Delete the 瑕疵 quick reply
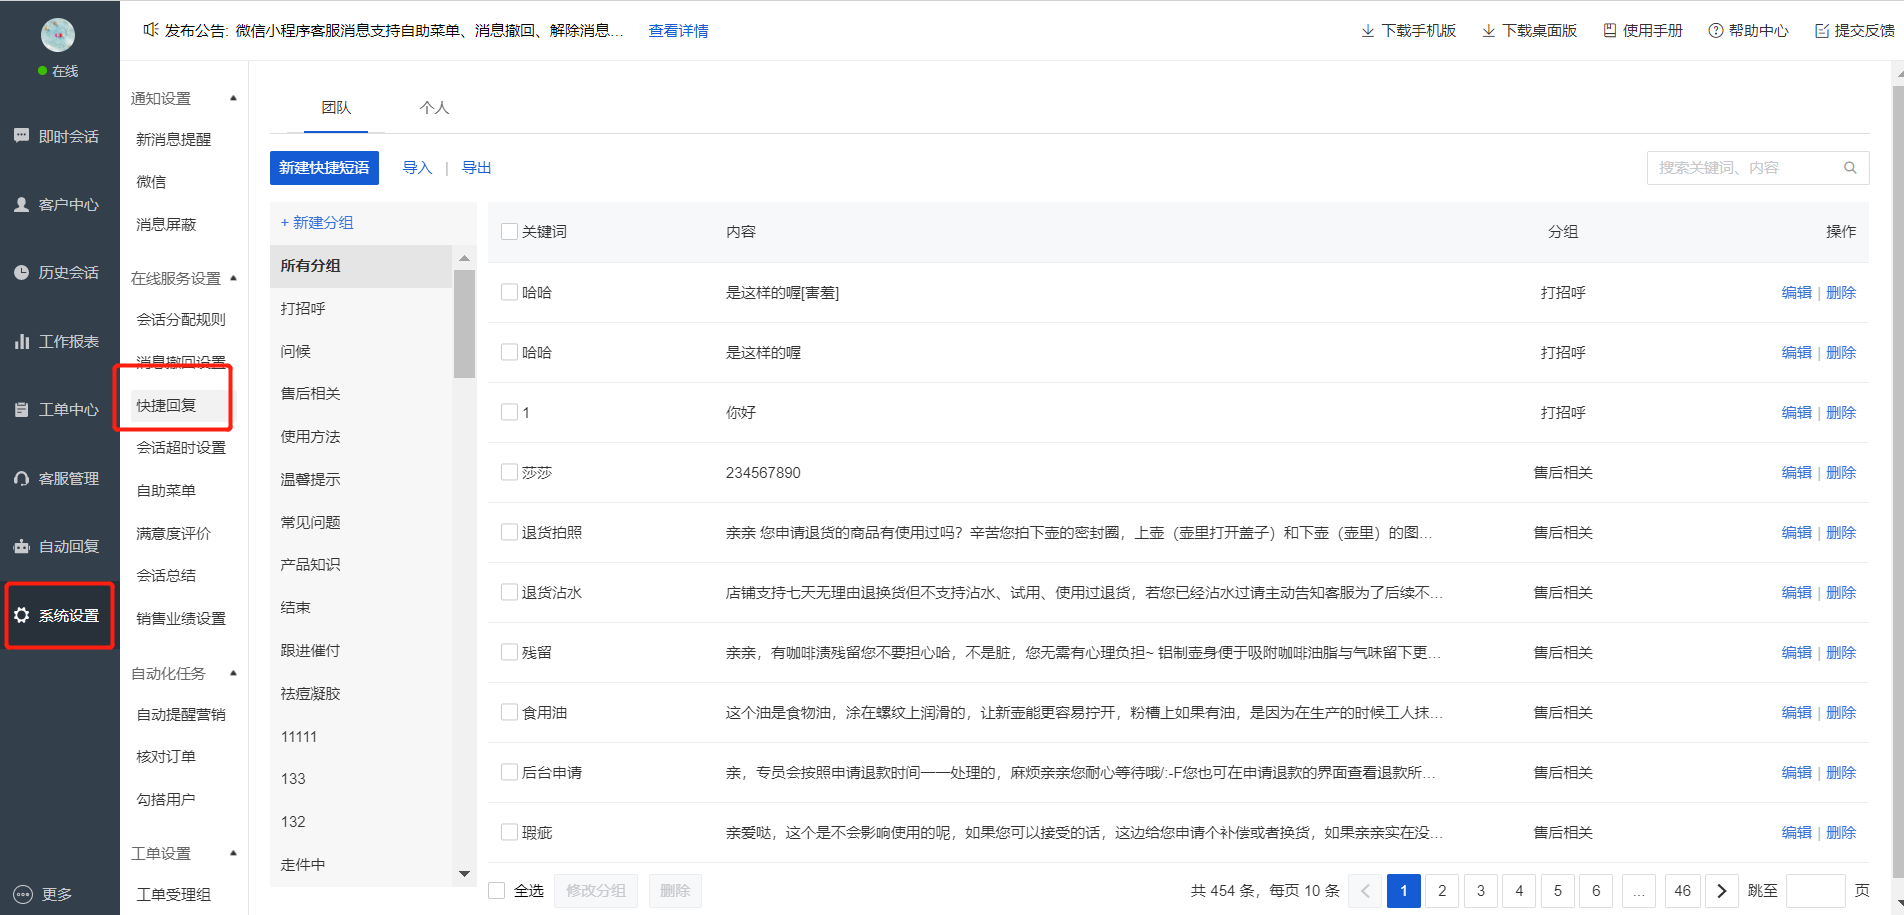 tap(1841, 832)
